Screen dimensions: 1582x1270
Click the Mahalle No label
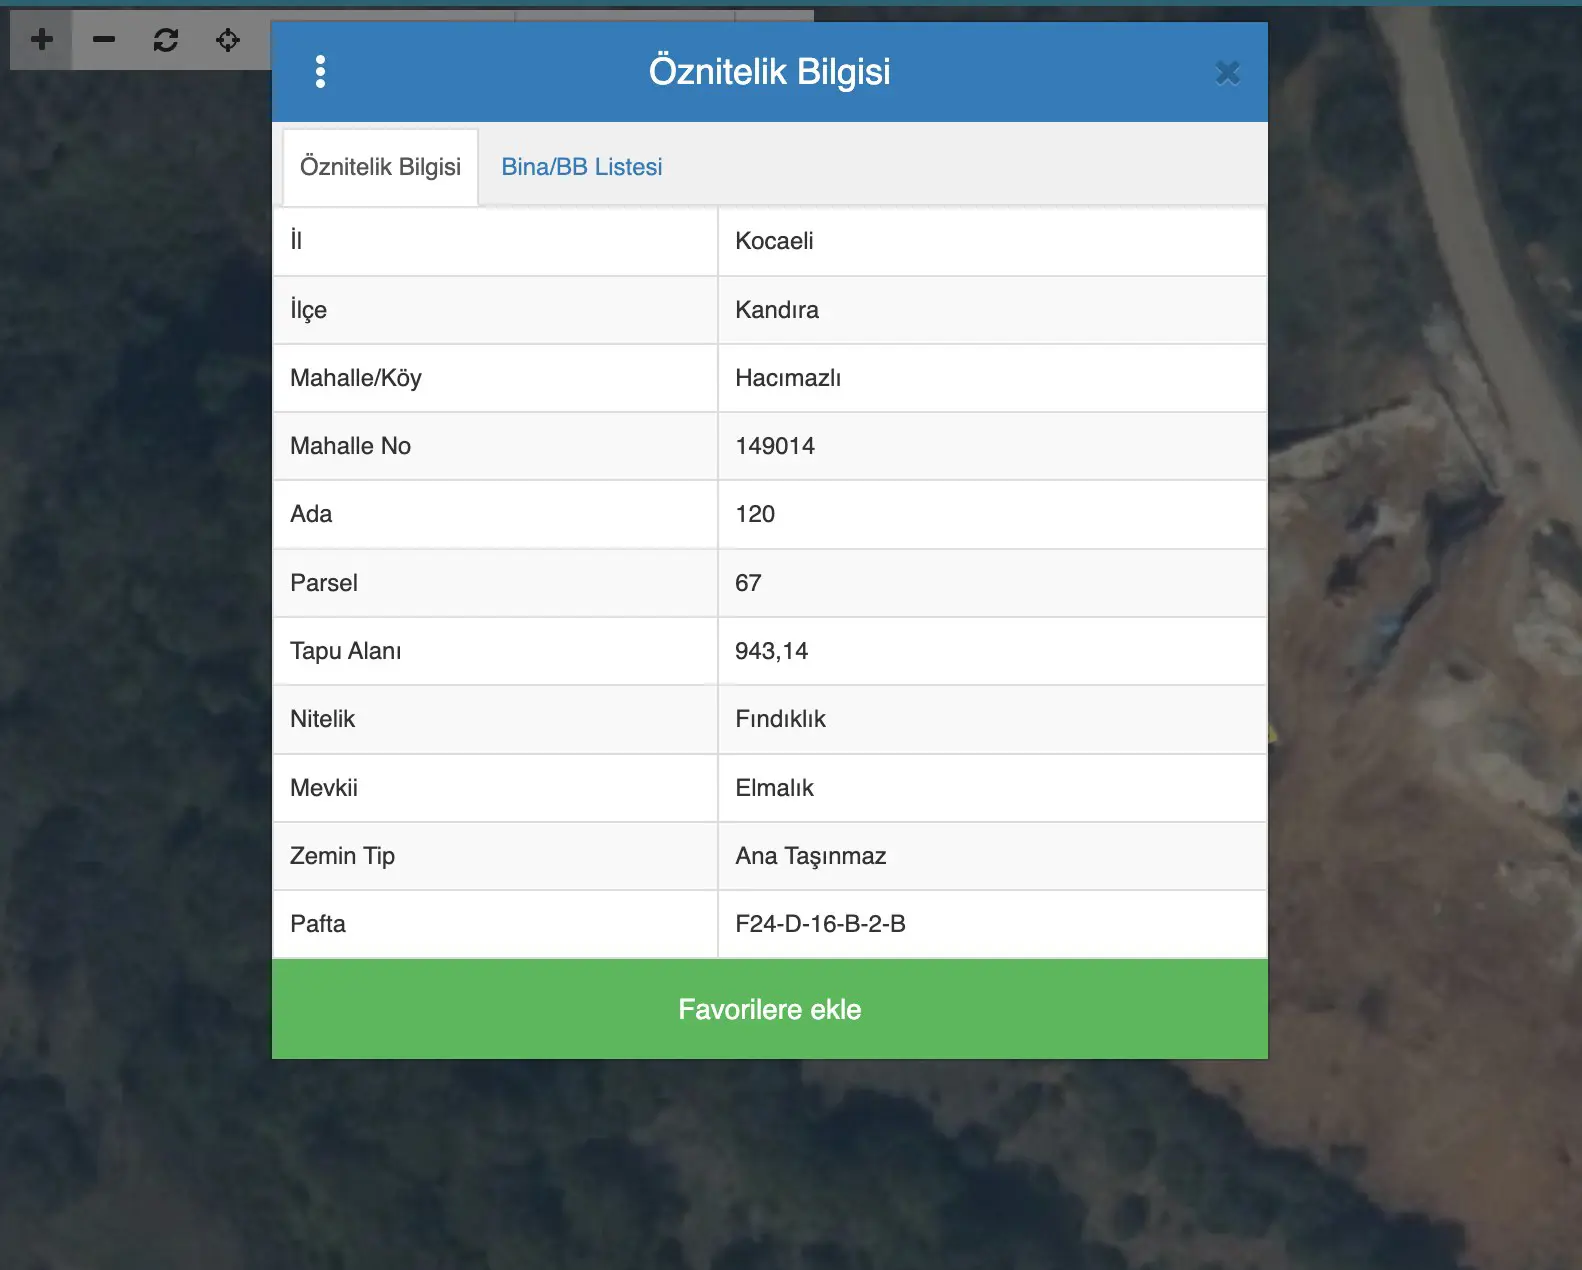[351, 446]
